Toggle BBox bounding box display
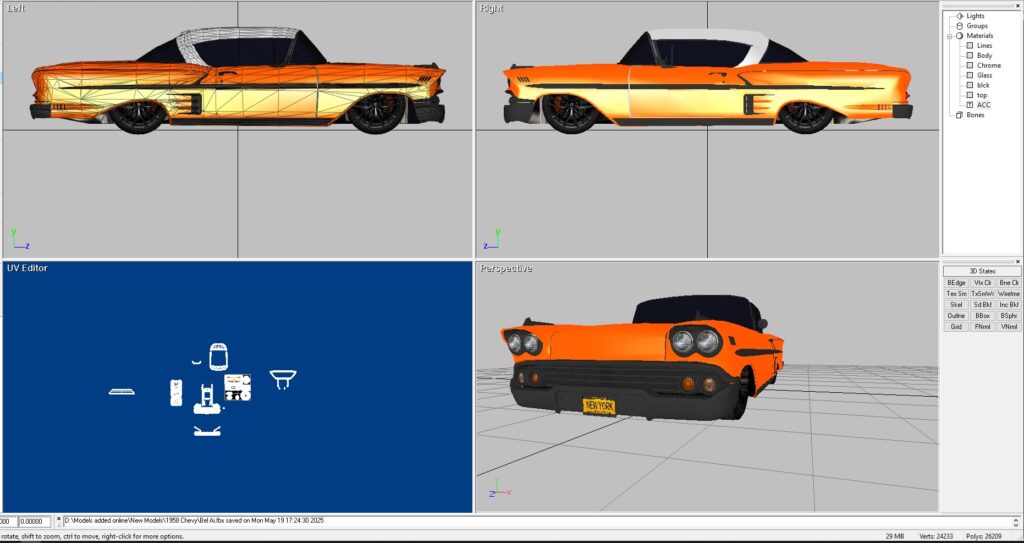The height and width of the screenshot is (543, 1024). click(x=982, y=316)
